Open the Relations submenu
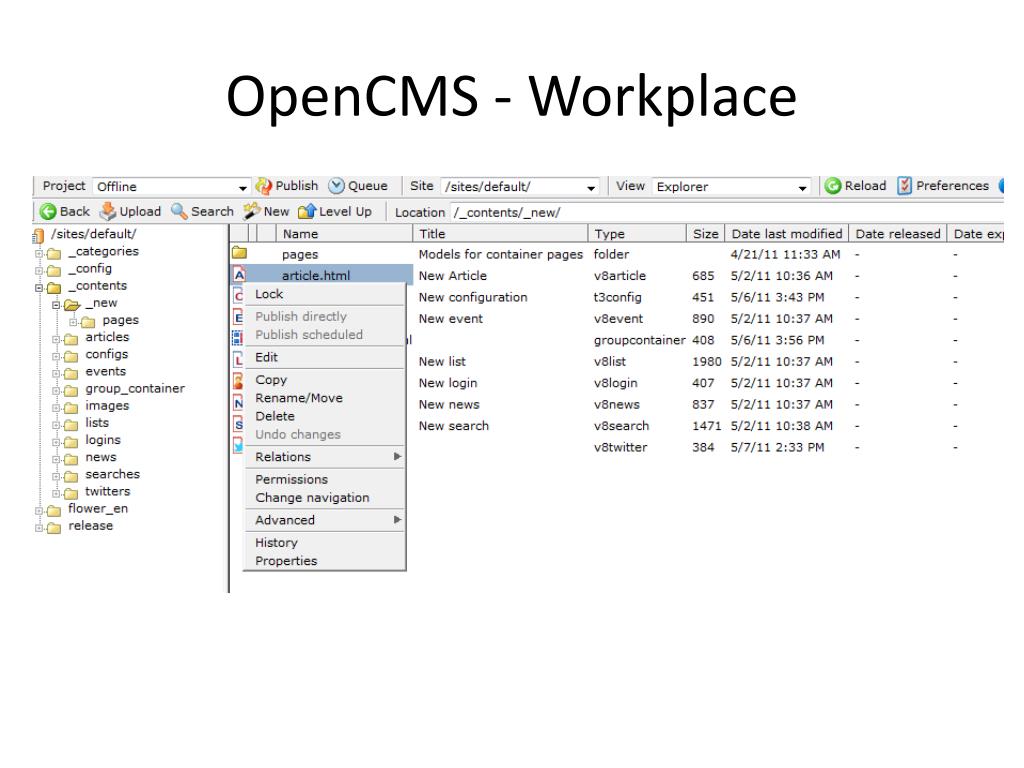This screenshot has width=1024, height=768. (325, 457)
